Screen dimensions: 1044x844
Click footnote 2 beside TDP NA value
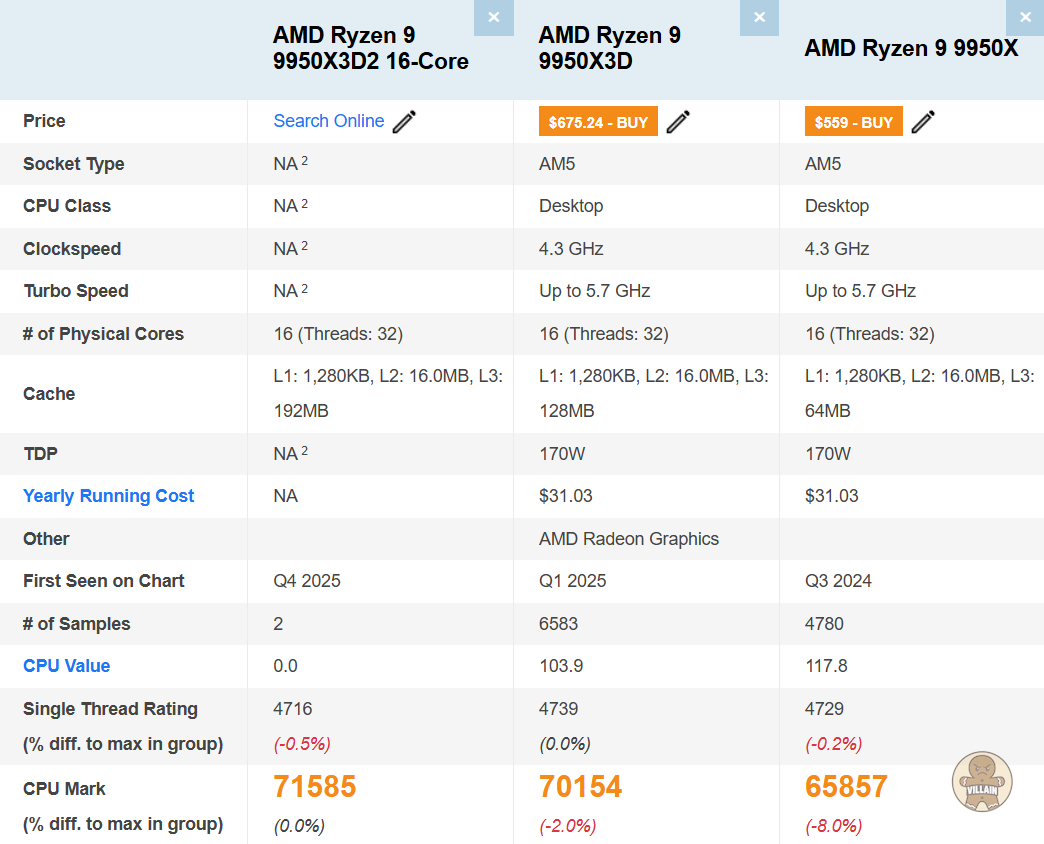coord(304,451)
